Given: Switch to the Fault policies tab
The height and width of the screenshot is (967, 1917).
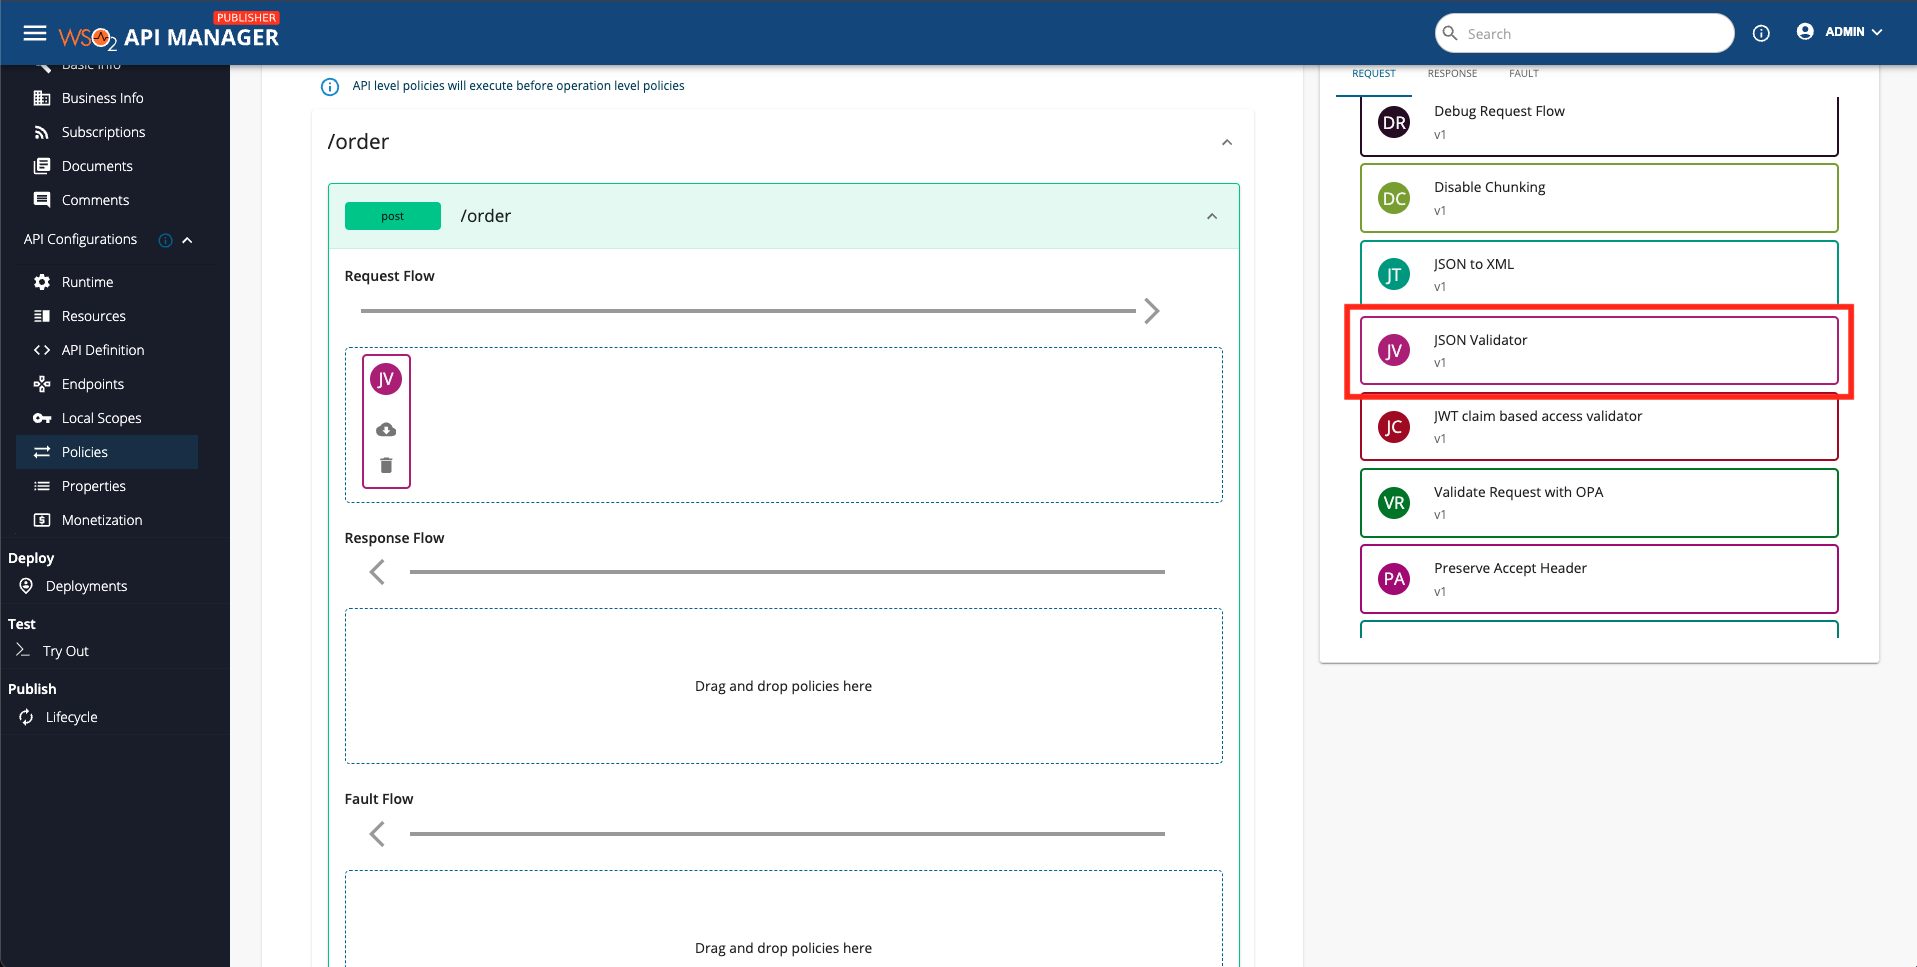Looking at the screenshot, I should coord(1523,74).
